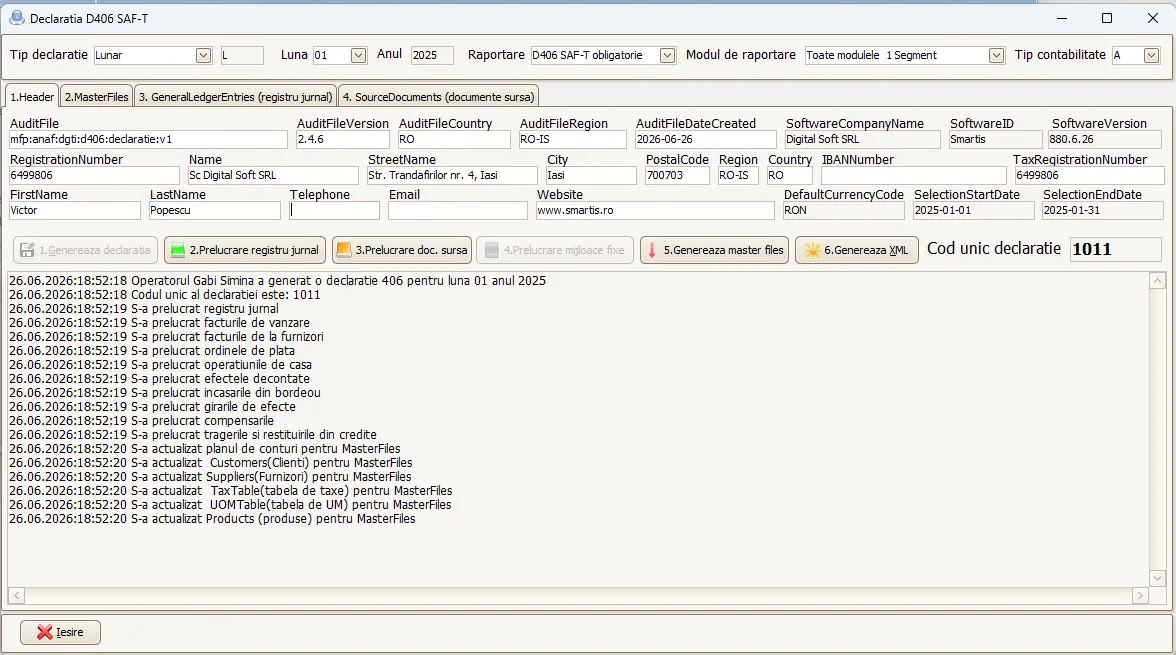Image resolution: width=1176 pixels, height=655 pixels.
Task: Select log line 'S-a prelucrat ordinele de plata'
Action: [152, 351]
